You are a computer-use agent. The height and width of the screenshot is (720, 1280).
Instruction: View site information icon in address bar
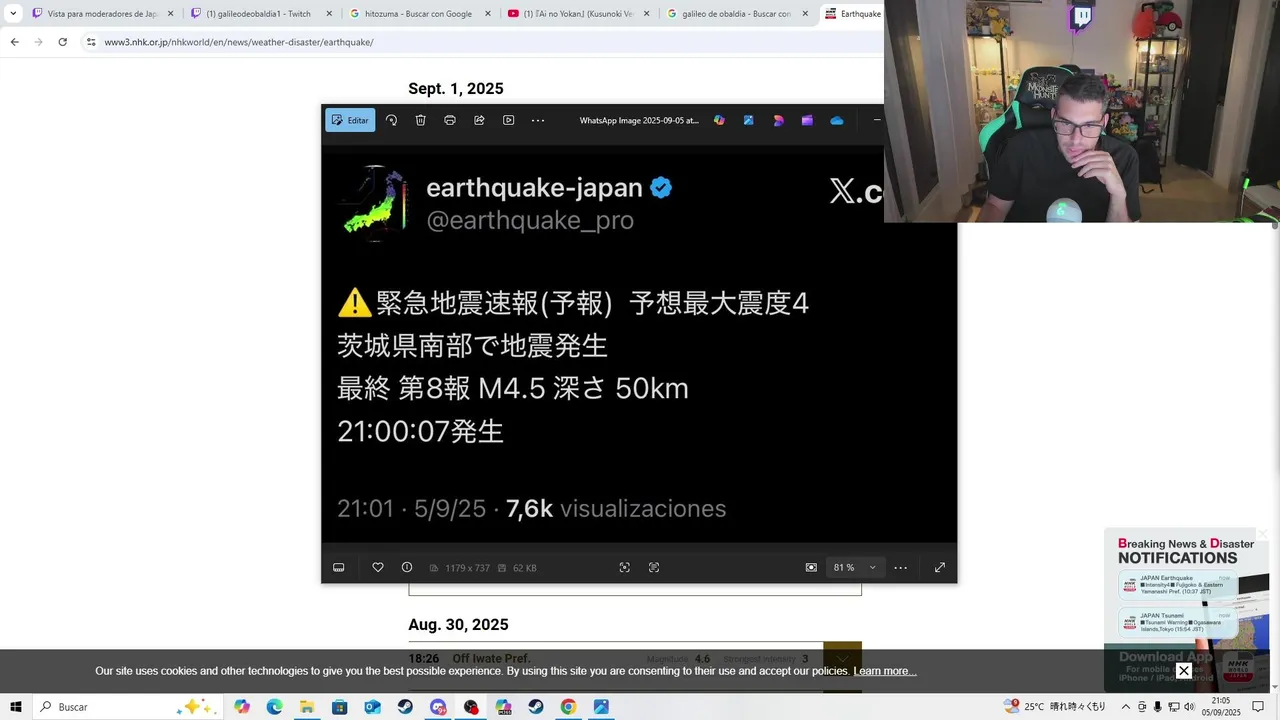tap(91, 42)
